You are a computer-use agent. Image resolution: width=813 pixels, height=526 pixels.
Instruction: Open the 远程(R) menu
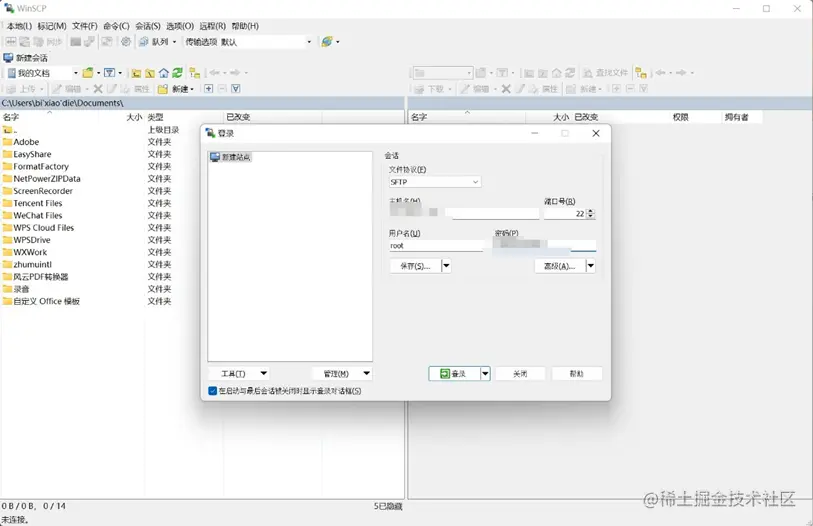pos(213,26)
